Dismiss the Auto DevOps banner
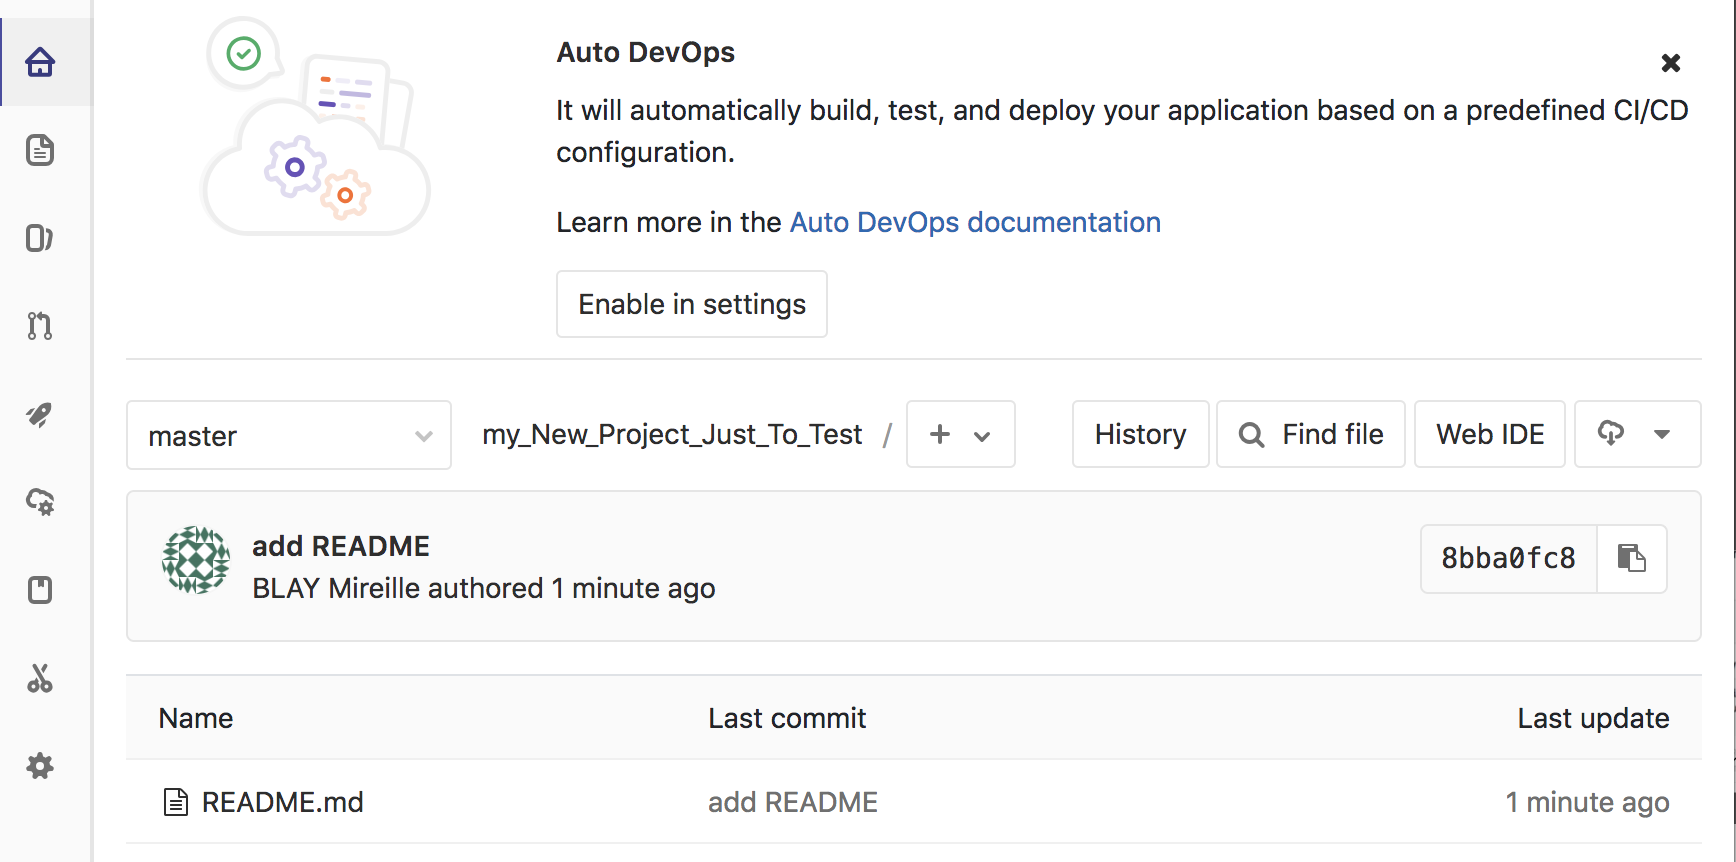The image size is (1736, 862). pyautogui.click(x=1670, y=63)
